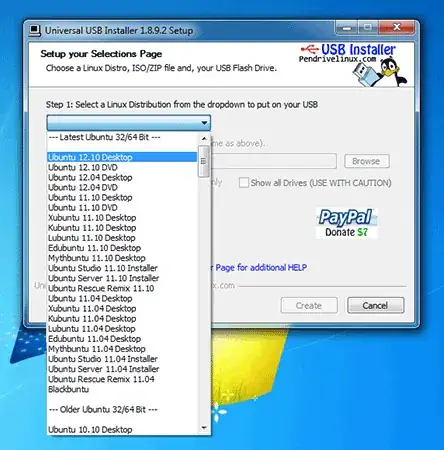Collapse the Linux distribution dropdown arrow
Screen dimensions: 444x450
point(204,123)
